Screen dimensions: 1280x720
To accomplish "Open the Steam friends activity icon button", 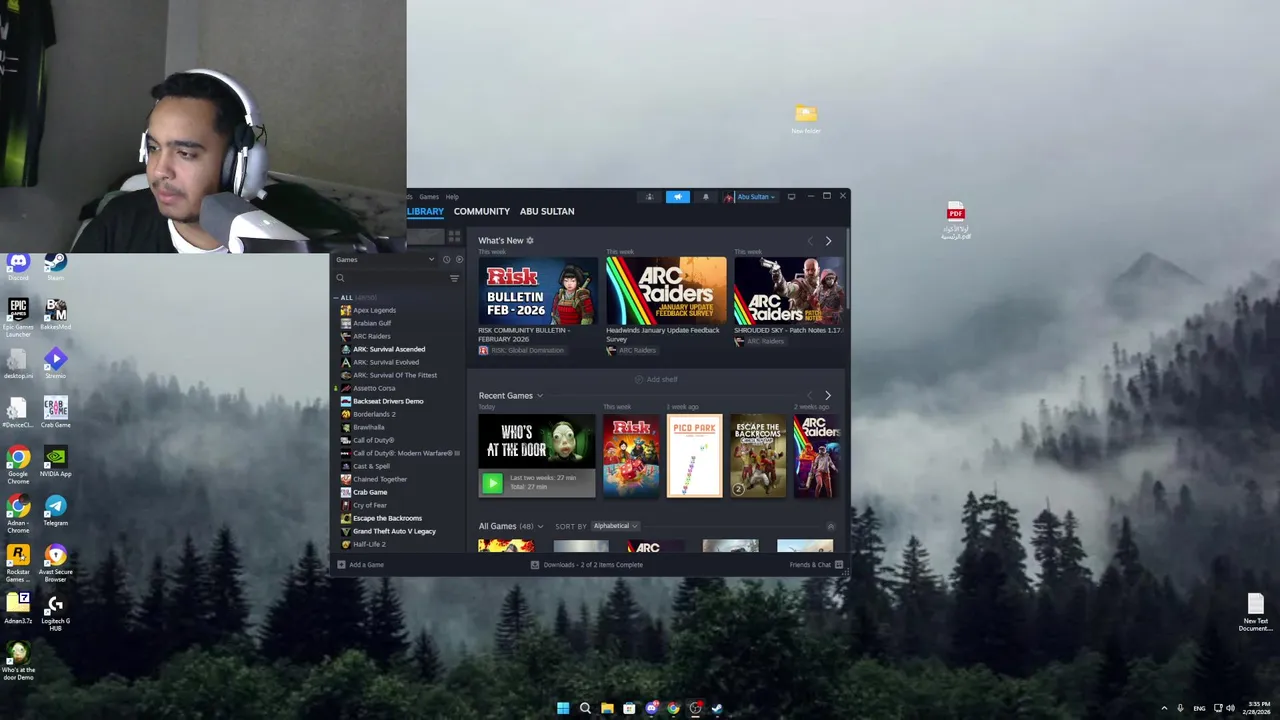I will point(649,197).
